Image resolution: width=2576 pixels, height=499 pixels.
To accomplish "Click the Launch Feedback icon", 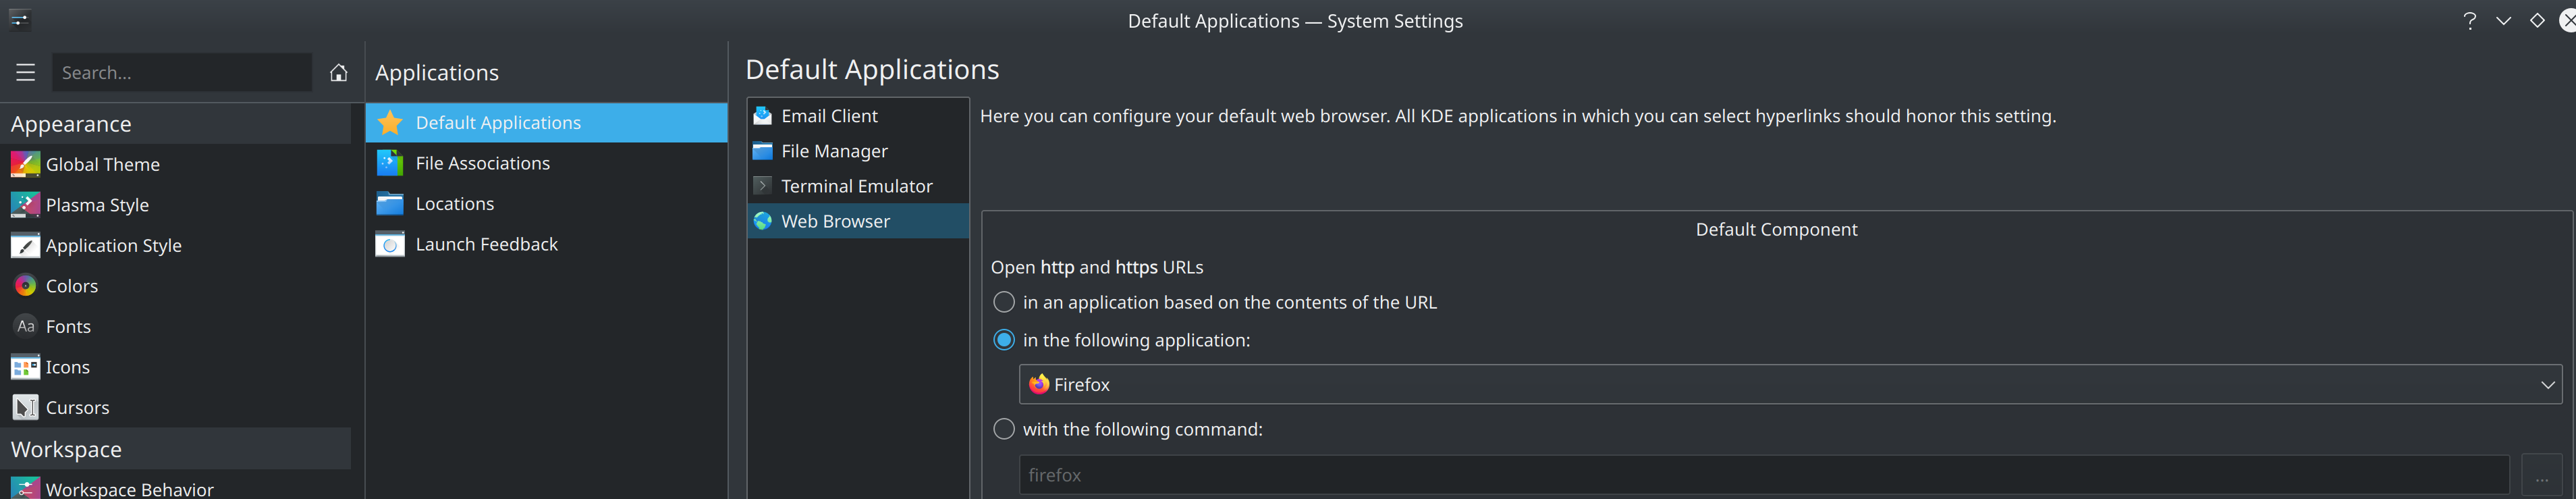I will [x=390, y=244].
